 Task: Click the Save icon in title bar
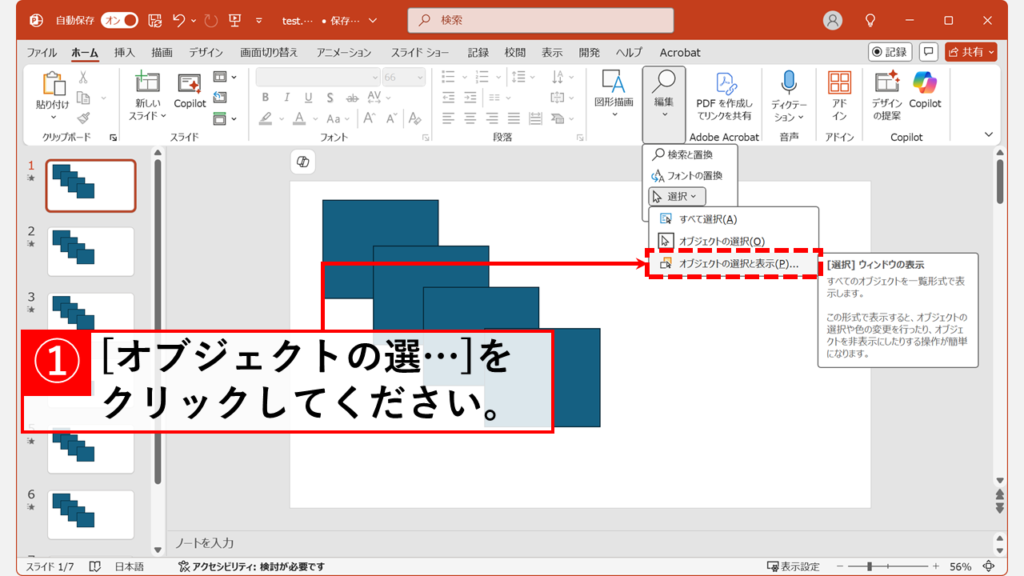pyautogui.click(x=155, y=20)
